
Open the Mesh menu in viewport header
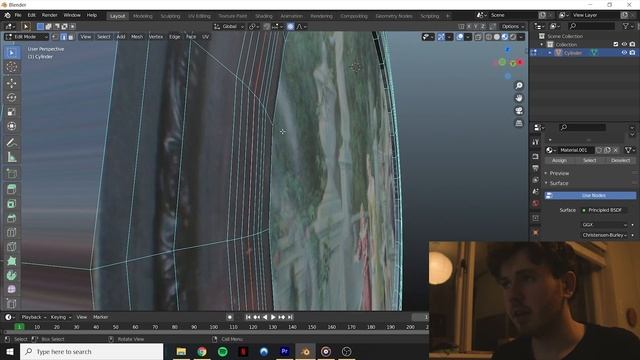(x=137, y=37)
